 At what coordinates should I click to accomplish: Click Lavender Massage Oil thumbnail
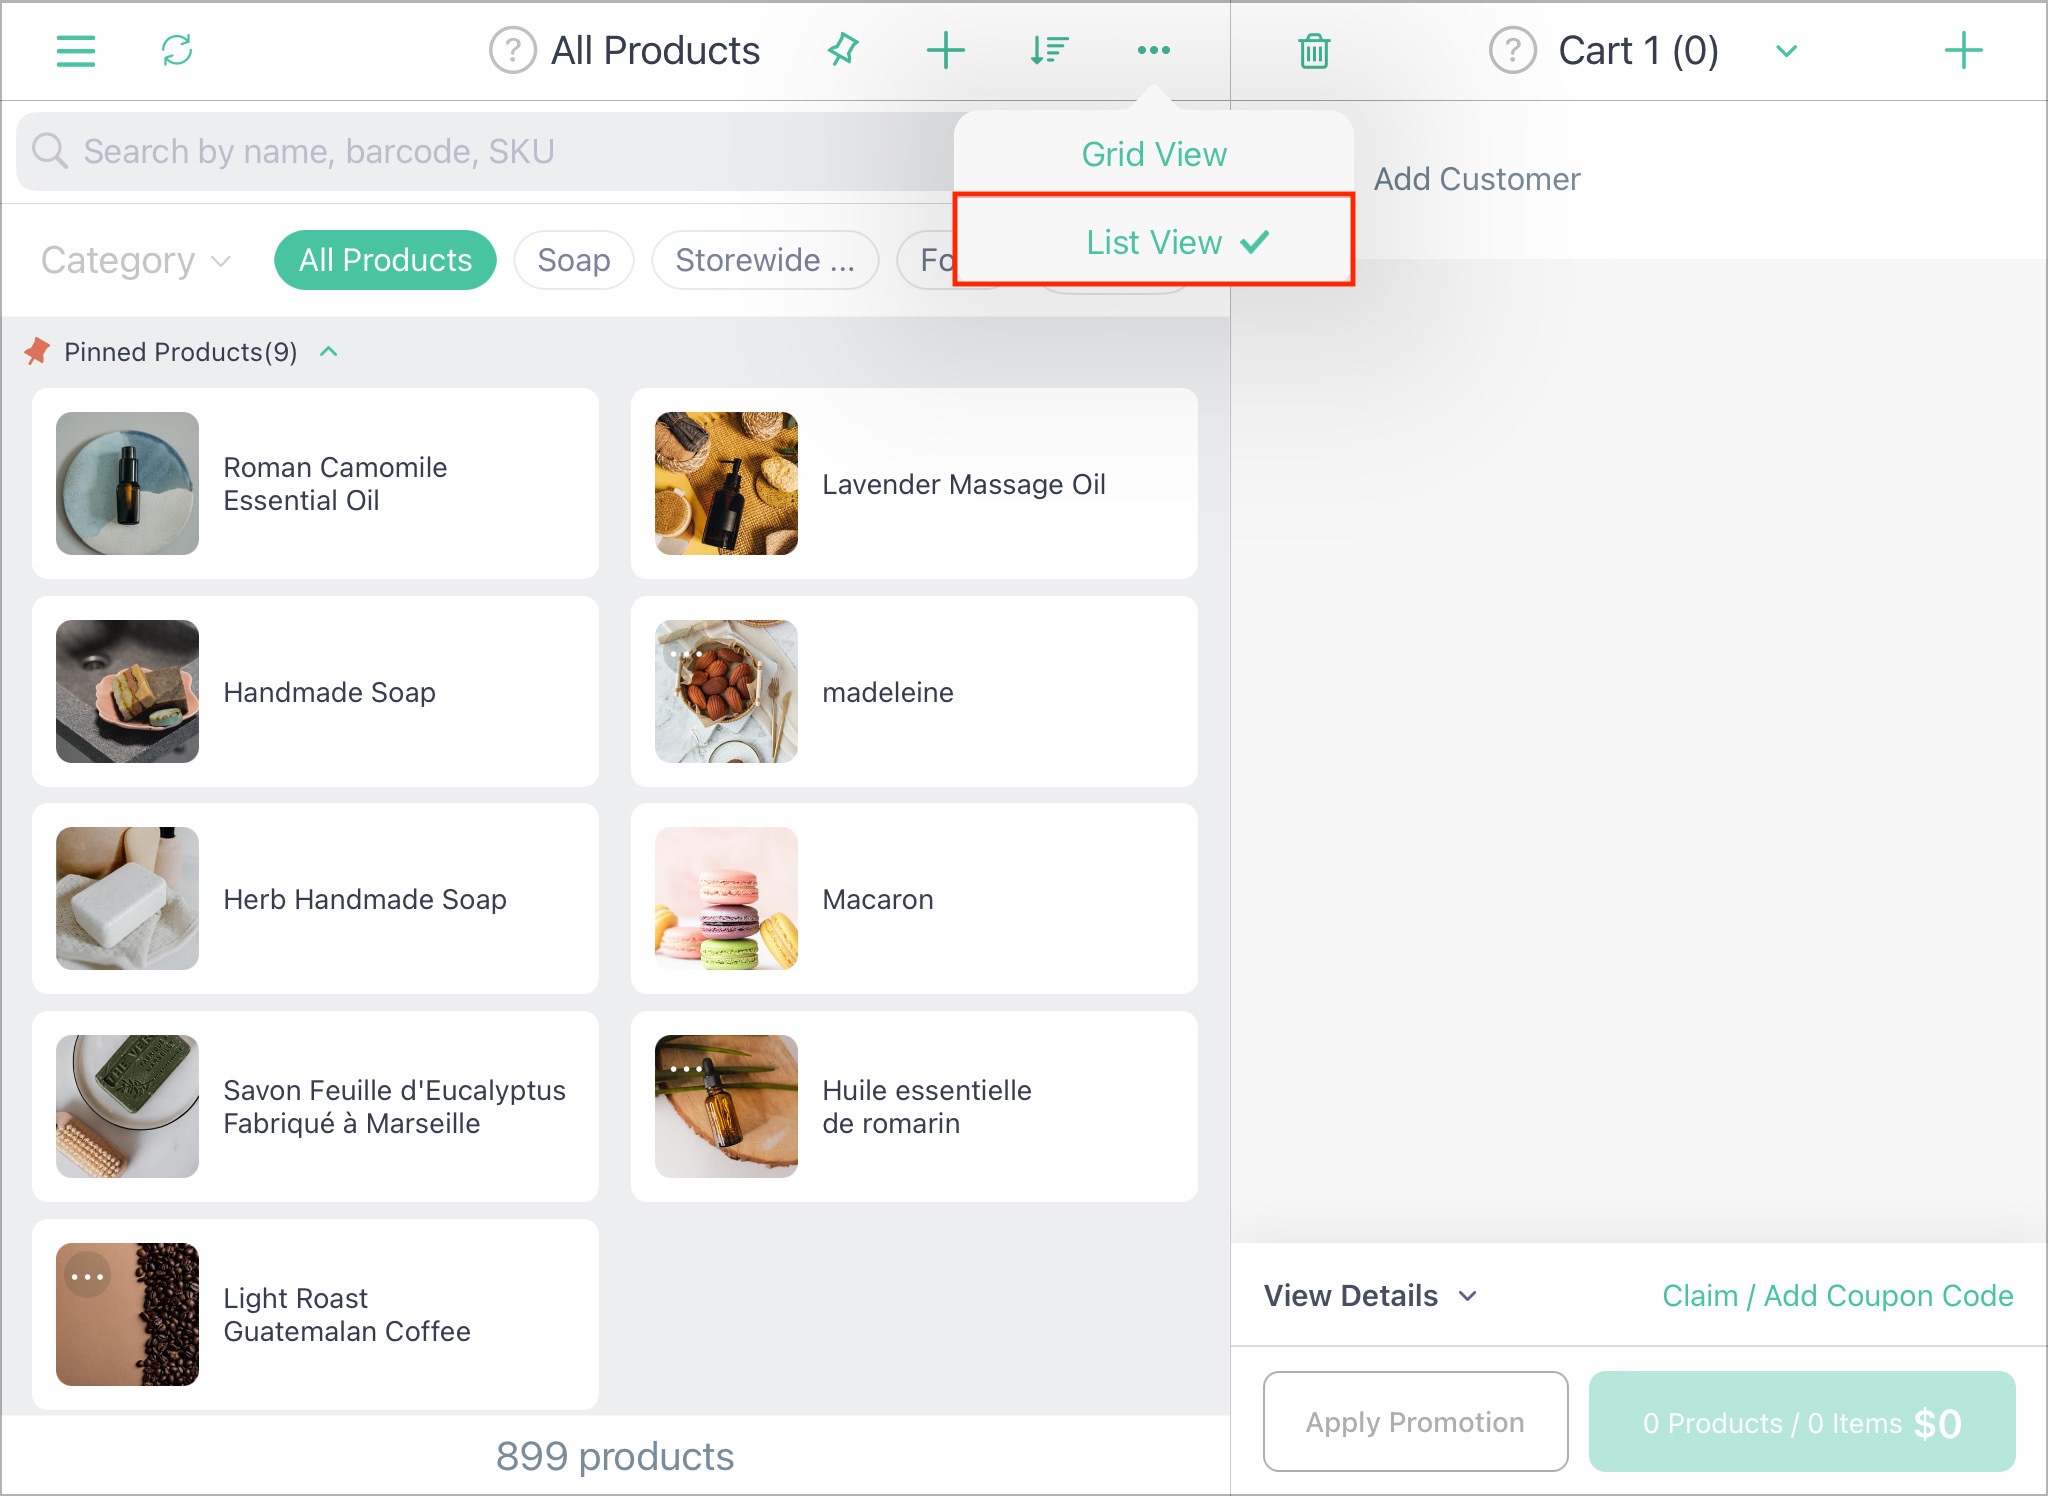pos(726,483)
